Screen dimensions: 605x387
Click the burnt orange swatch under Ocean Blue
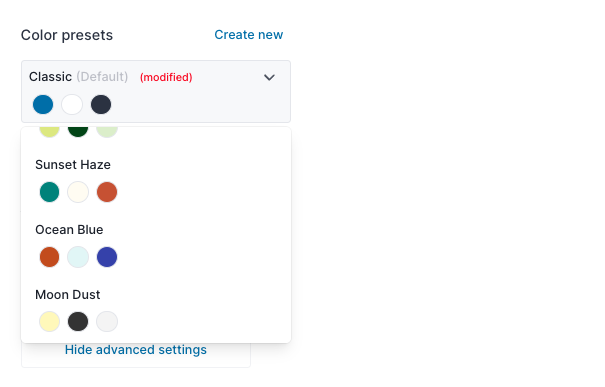tap(49, 257)
